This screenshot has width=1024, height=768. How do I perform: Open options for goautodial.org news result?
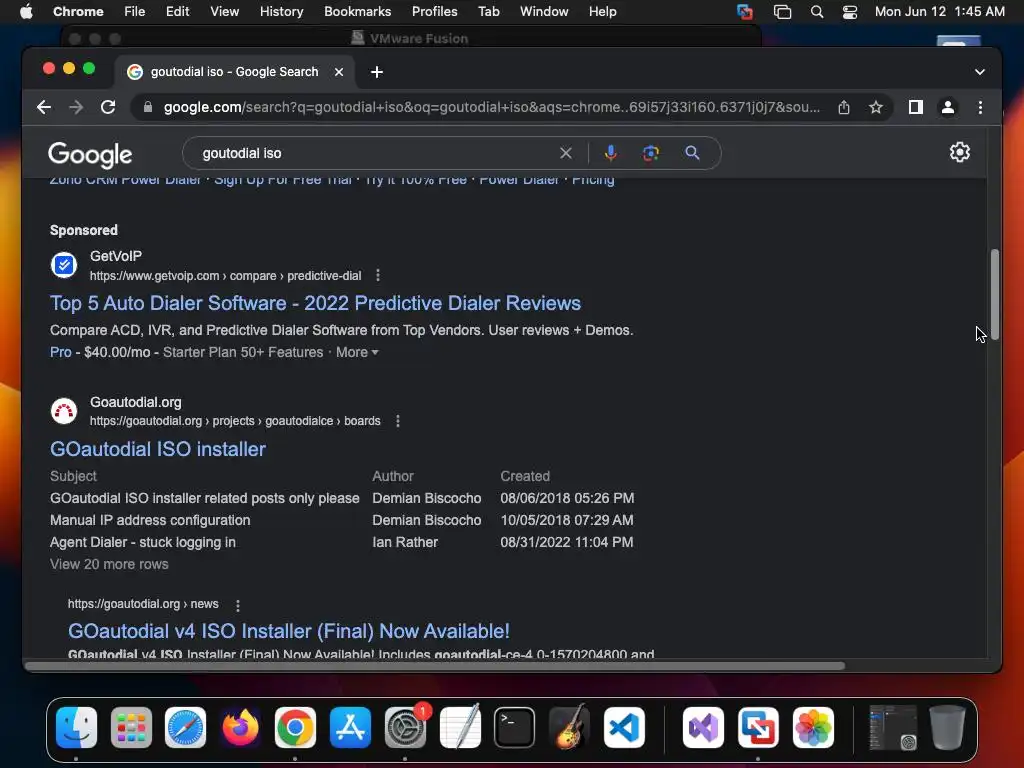point(238,605)
